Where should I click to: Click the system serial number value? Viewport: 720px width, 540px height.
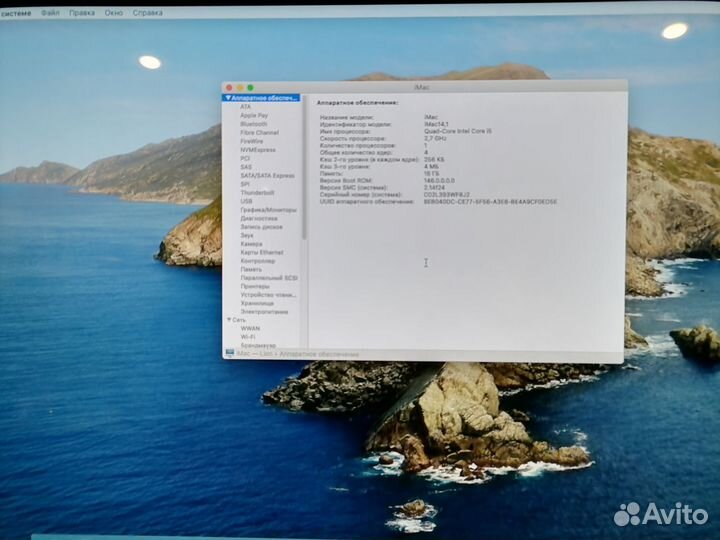click(x=446, y=195)
